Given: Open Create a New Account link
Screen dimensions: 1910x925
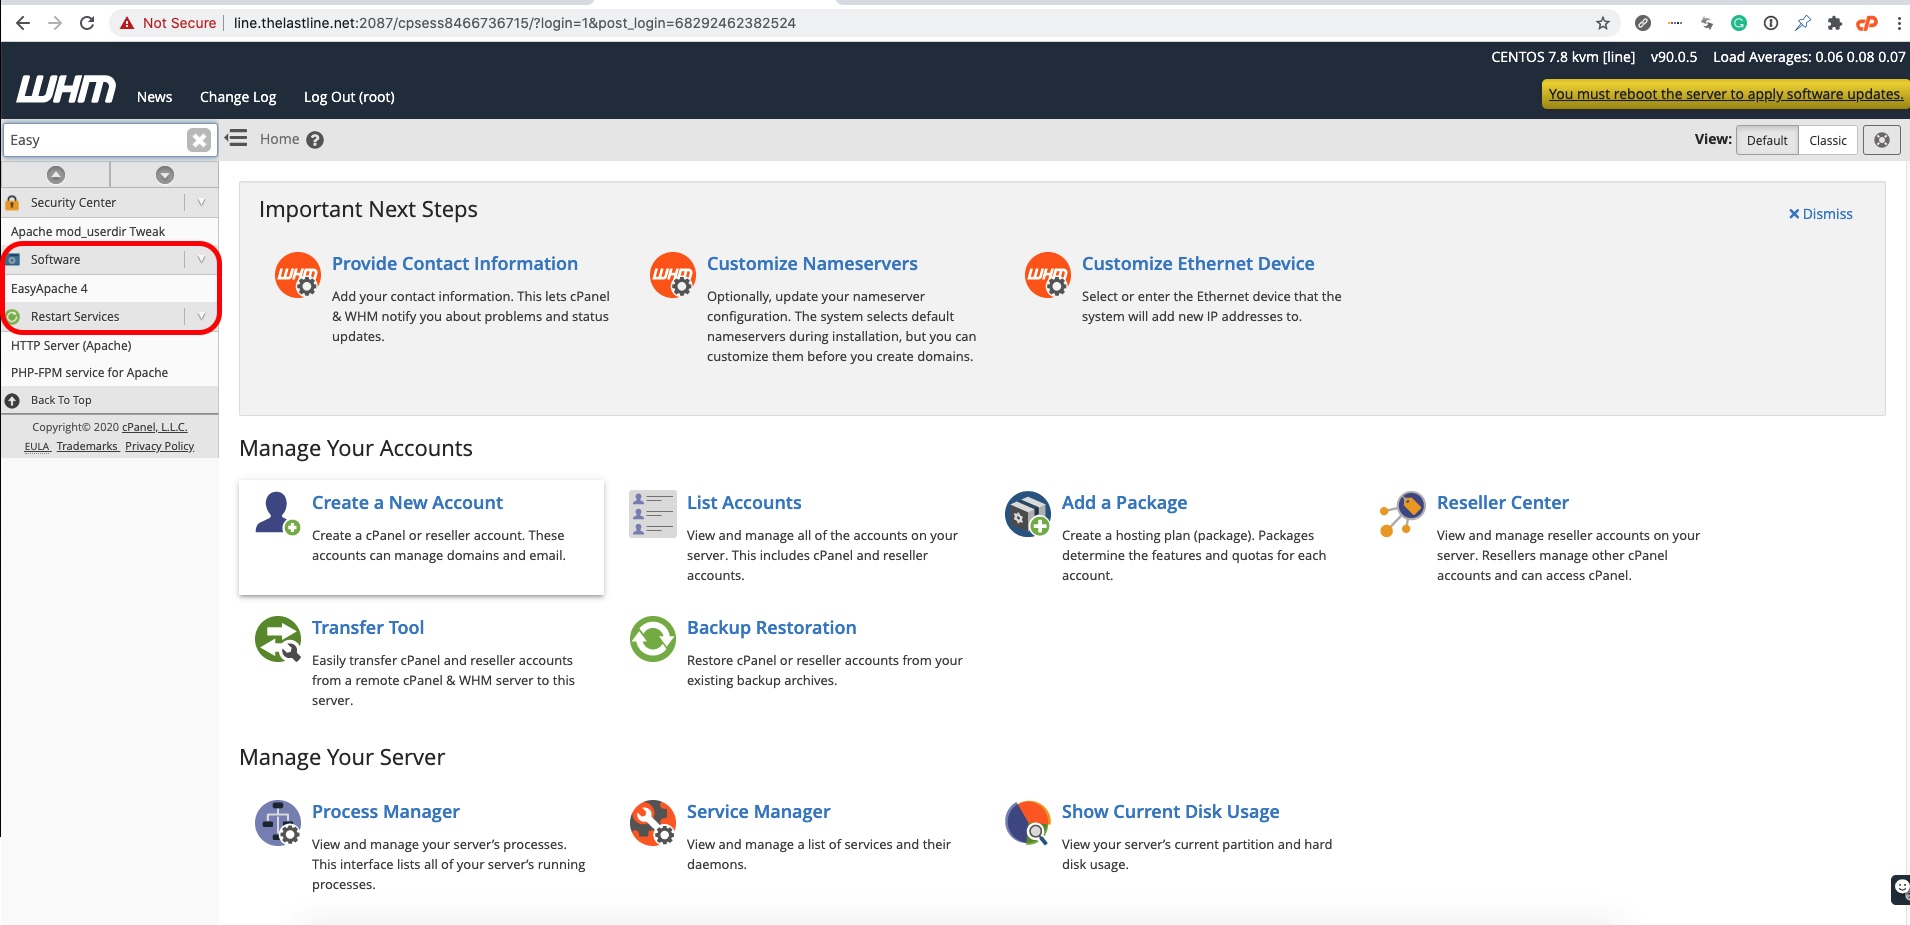Looking at the screenshot, I should click(x=407, y=503).
